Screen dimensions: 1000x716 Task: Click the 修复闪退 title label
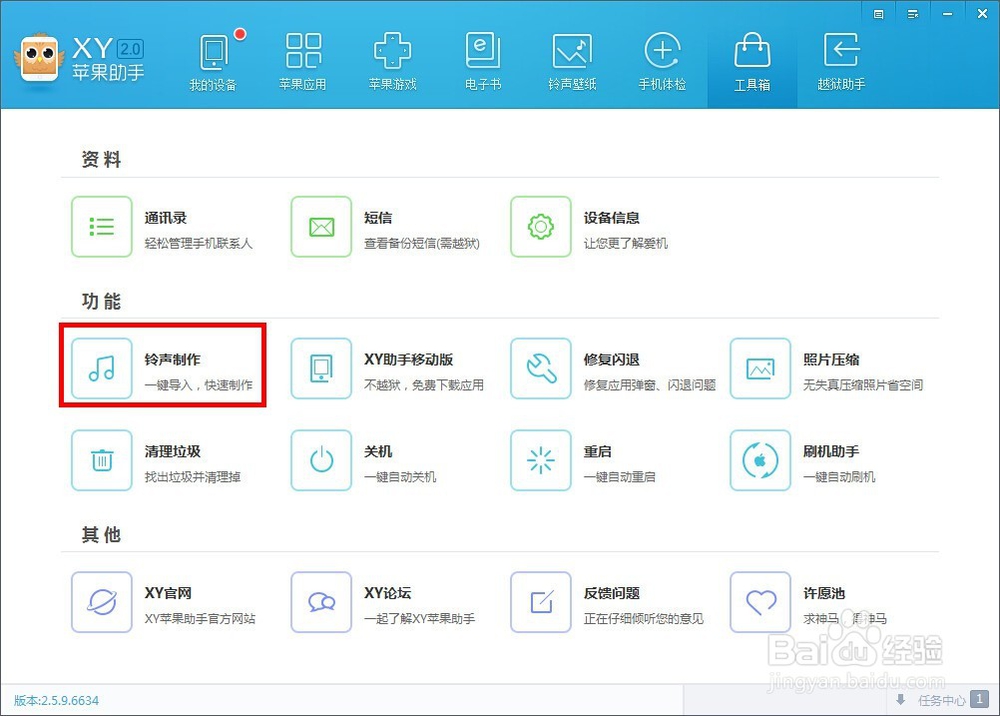pyautogui.click(x=611, y=360)
